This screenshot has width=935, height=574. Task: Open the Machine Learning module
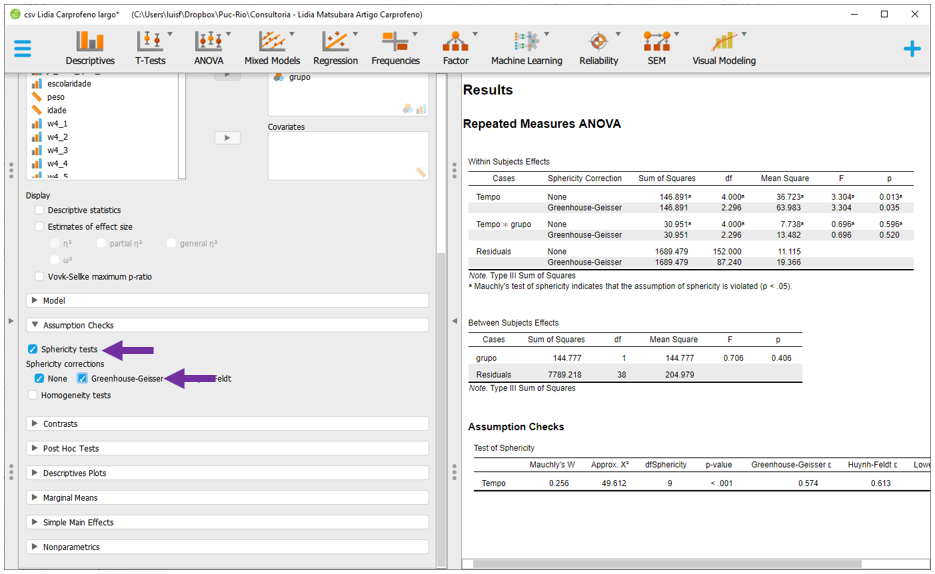[x=526, y=47]
